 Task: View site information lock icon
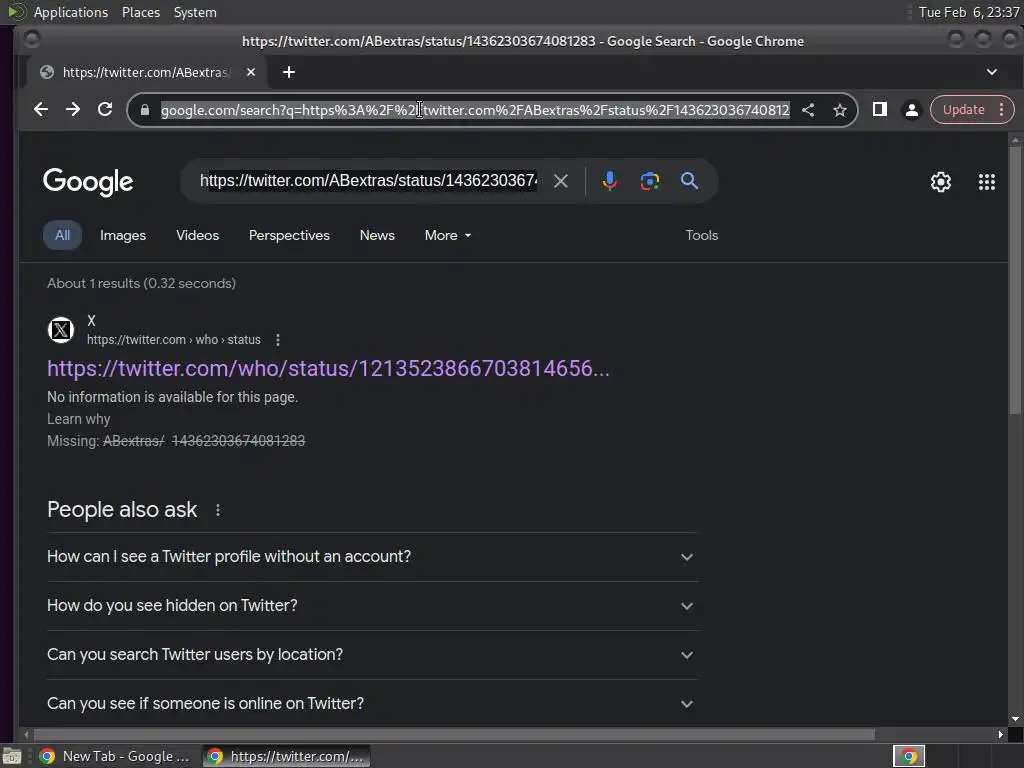(x=145, y=110)
